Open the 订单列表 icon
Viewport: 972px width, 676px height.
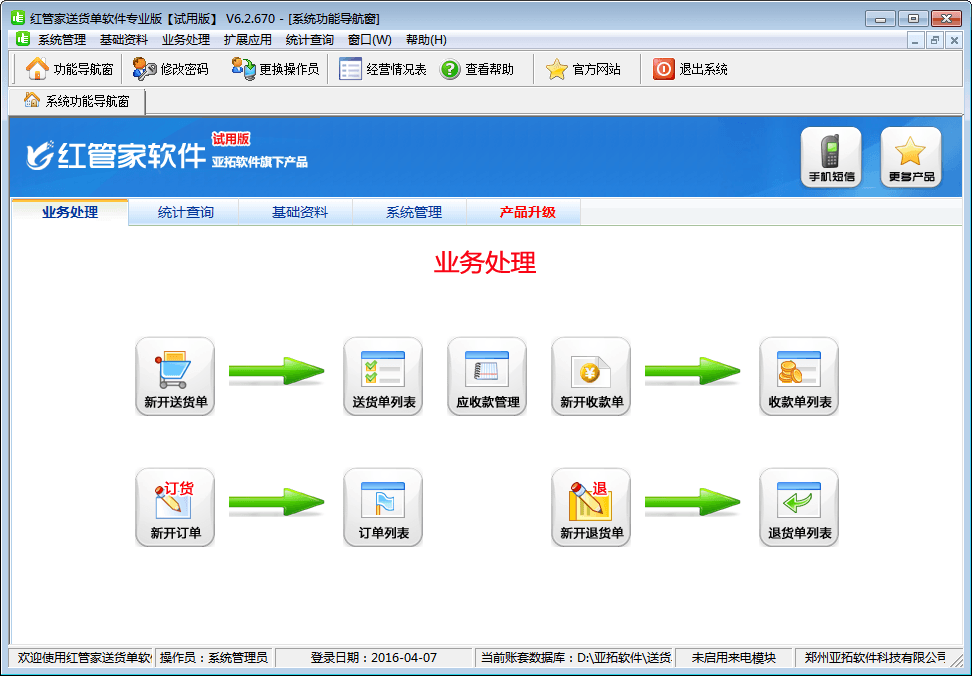pyautogui.click(x=383, y=506)
